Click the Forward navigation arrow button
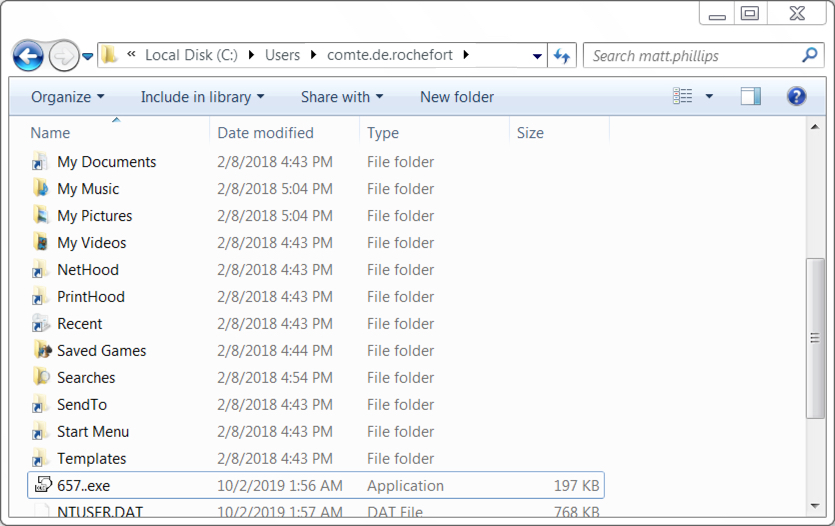Image resolution: width=835 pixels, height=526 pixels. [63, 55]
